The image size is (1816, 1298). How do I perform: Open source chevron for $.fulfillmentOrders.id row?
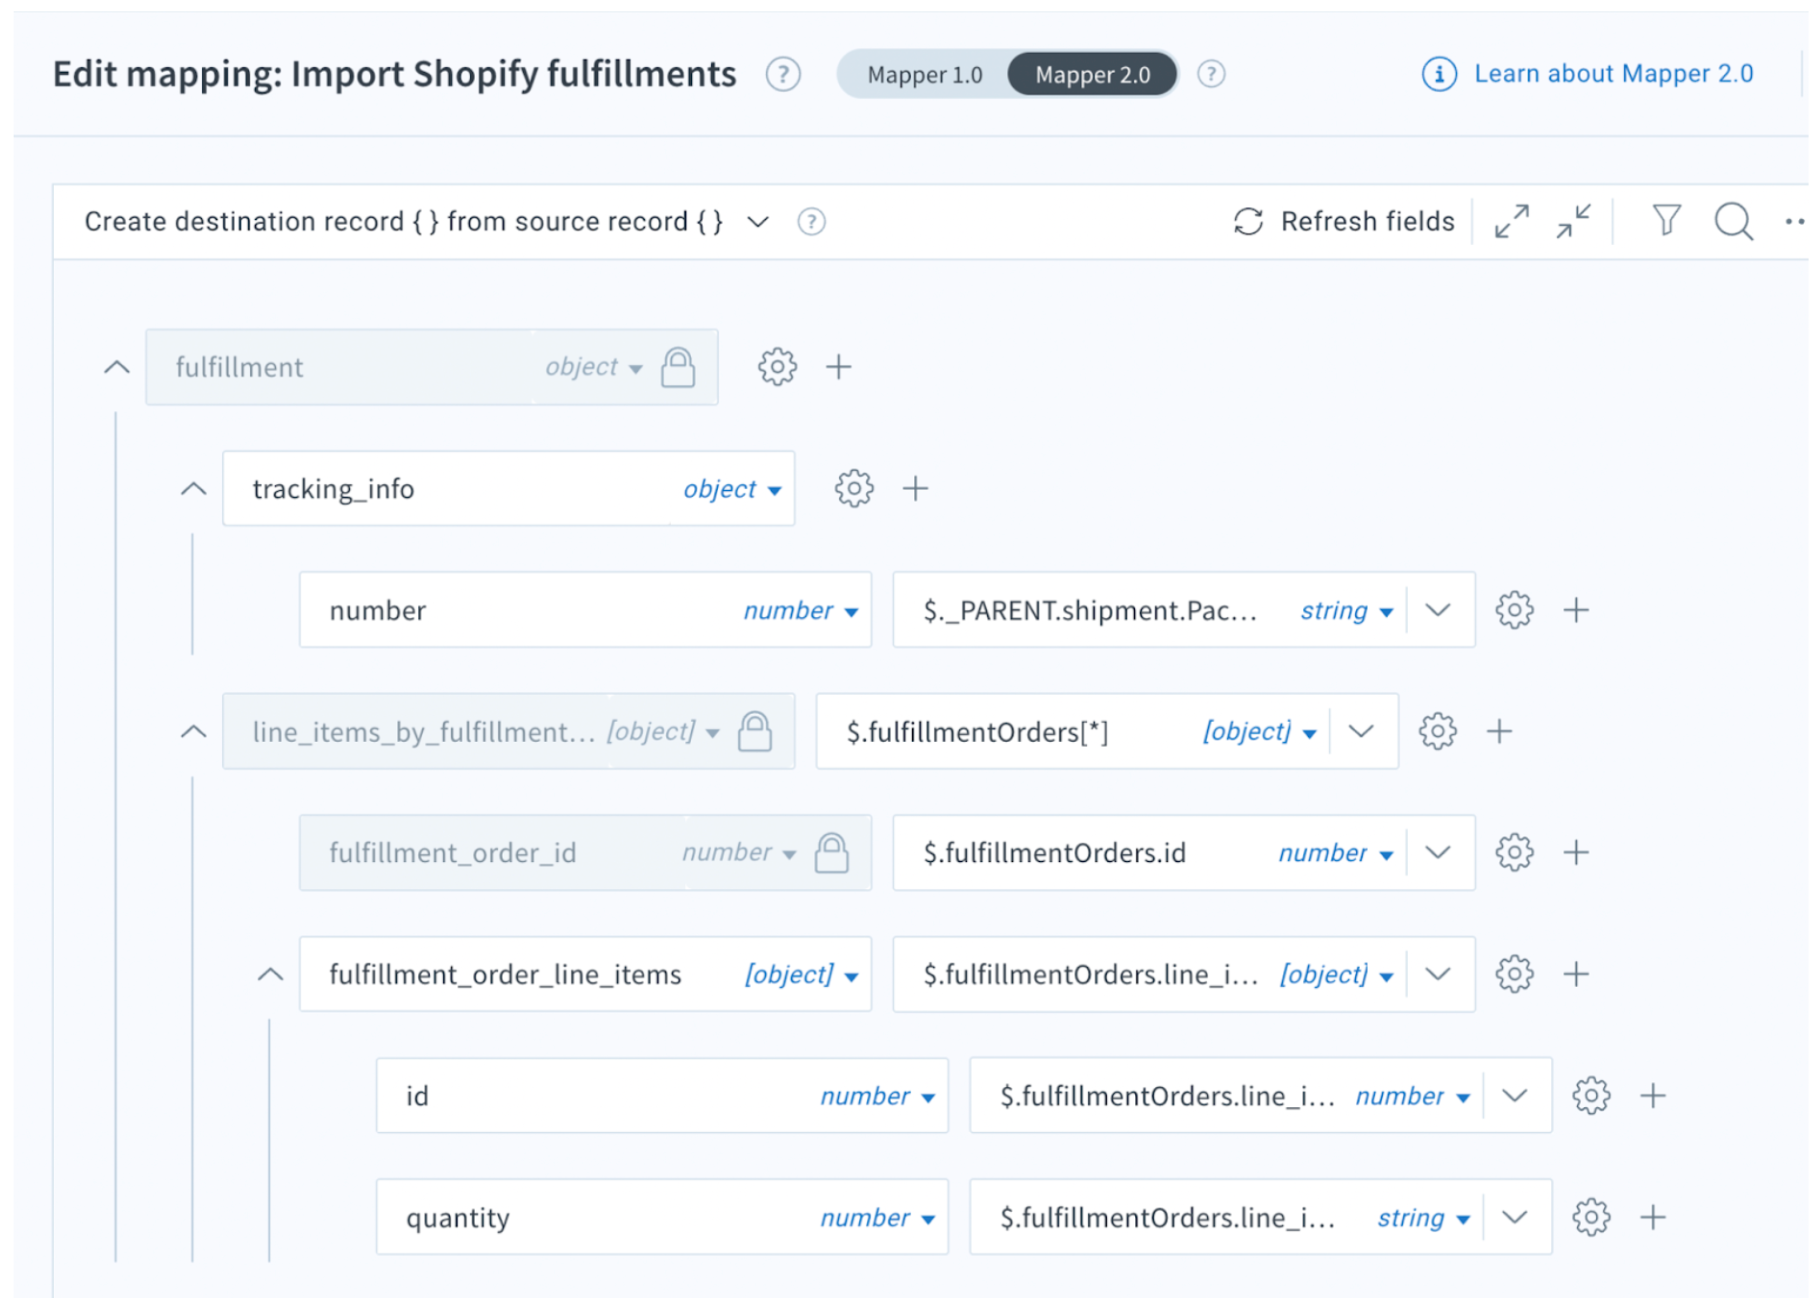point(1438,853)
